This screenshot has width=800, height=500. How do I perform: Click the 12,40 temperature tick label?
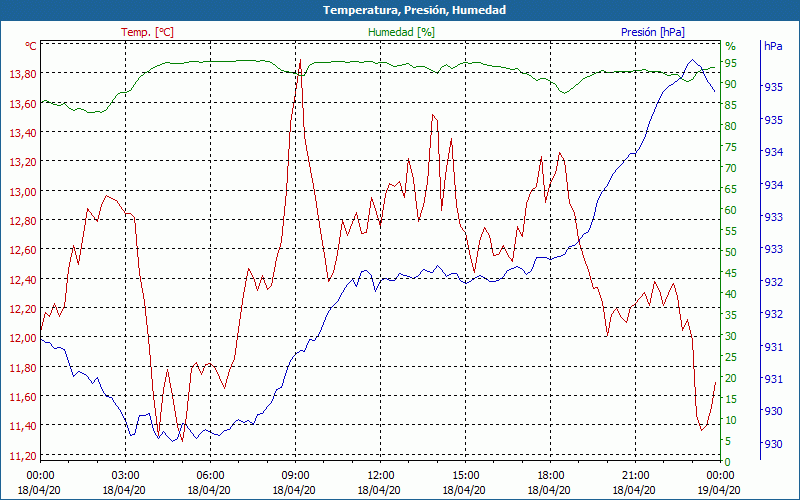click(23, 280)
